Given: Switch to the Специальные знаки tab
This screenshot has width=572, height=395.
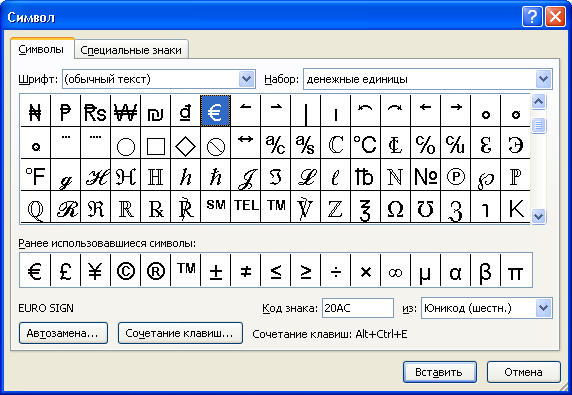Looking at the screenshot, I should click(131, 50).
